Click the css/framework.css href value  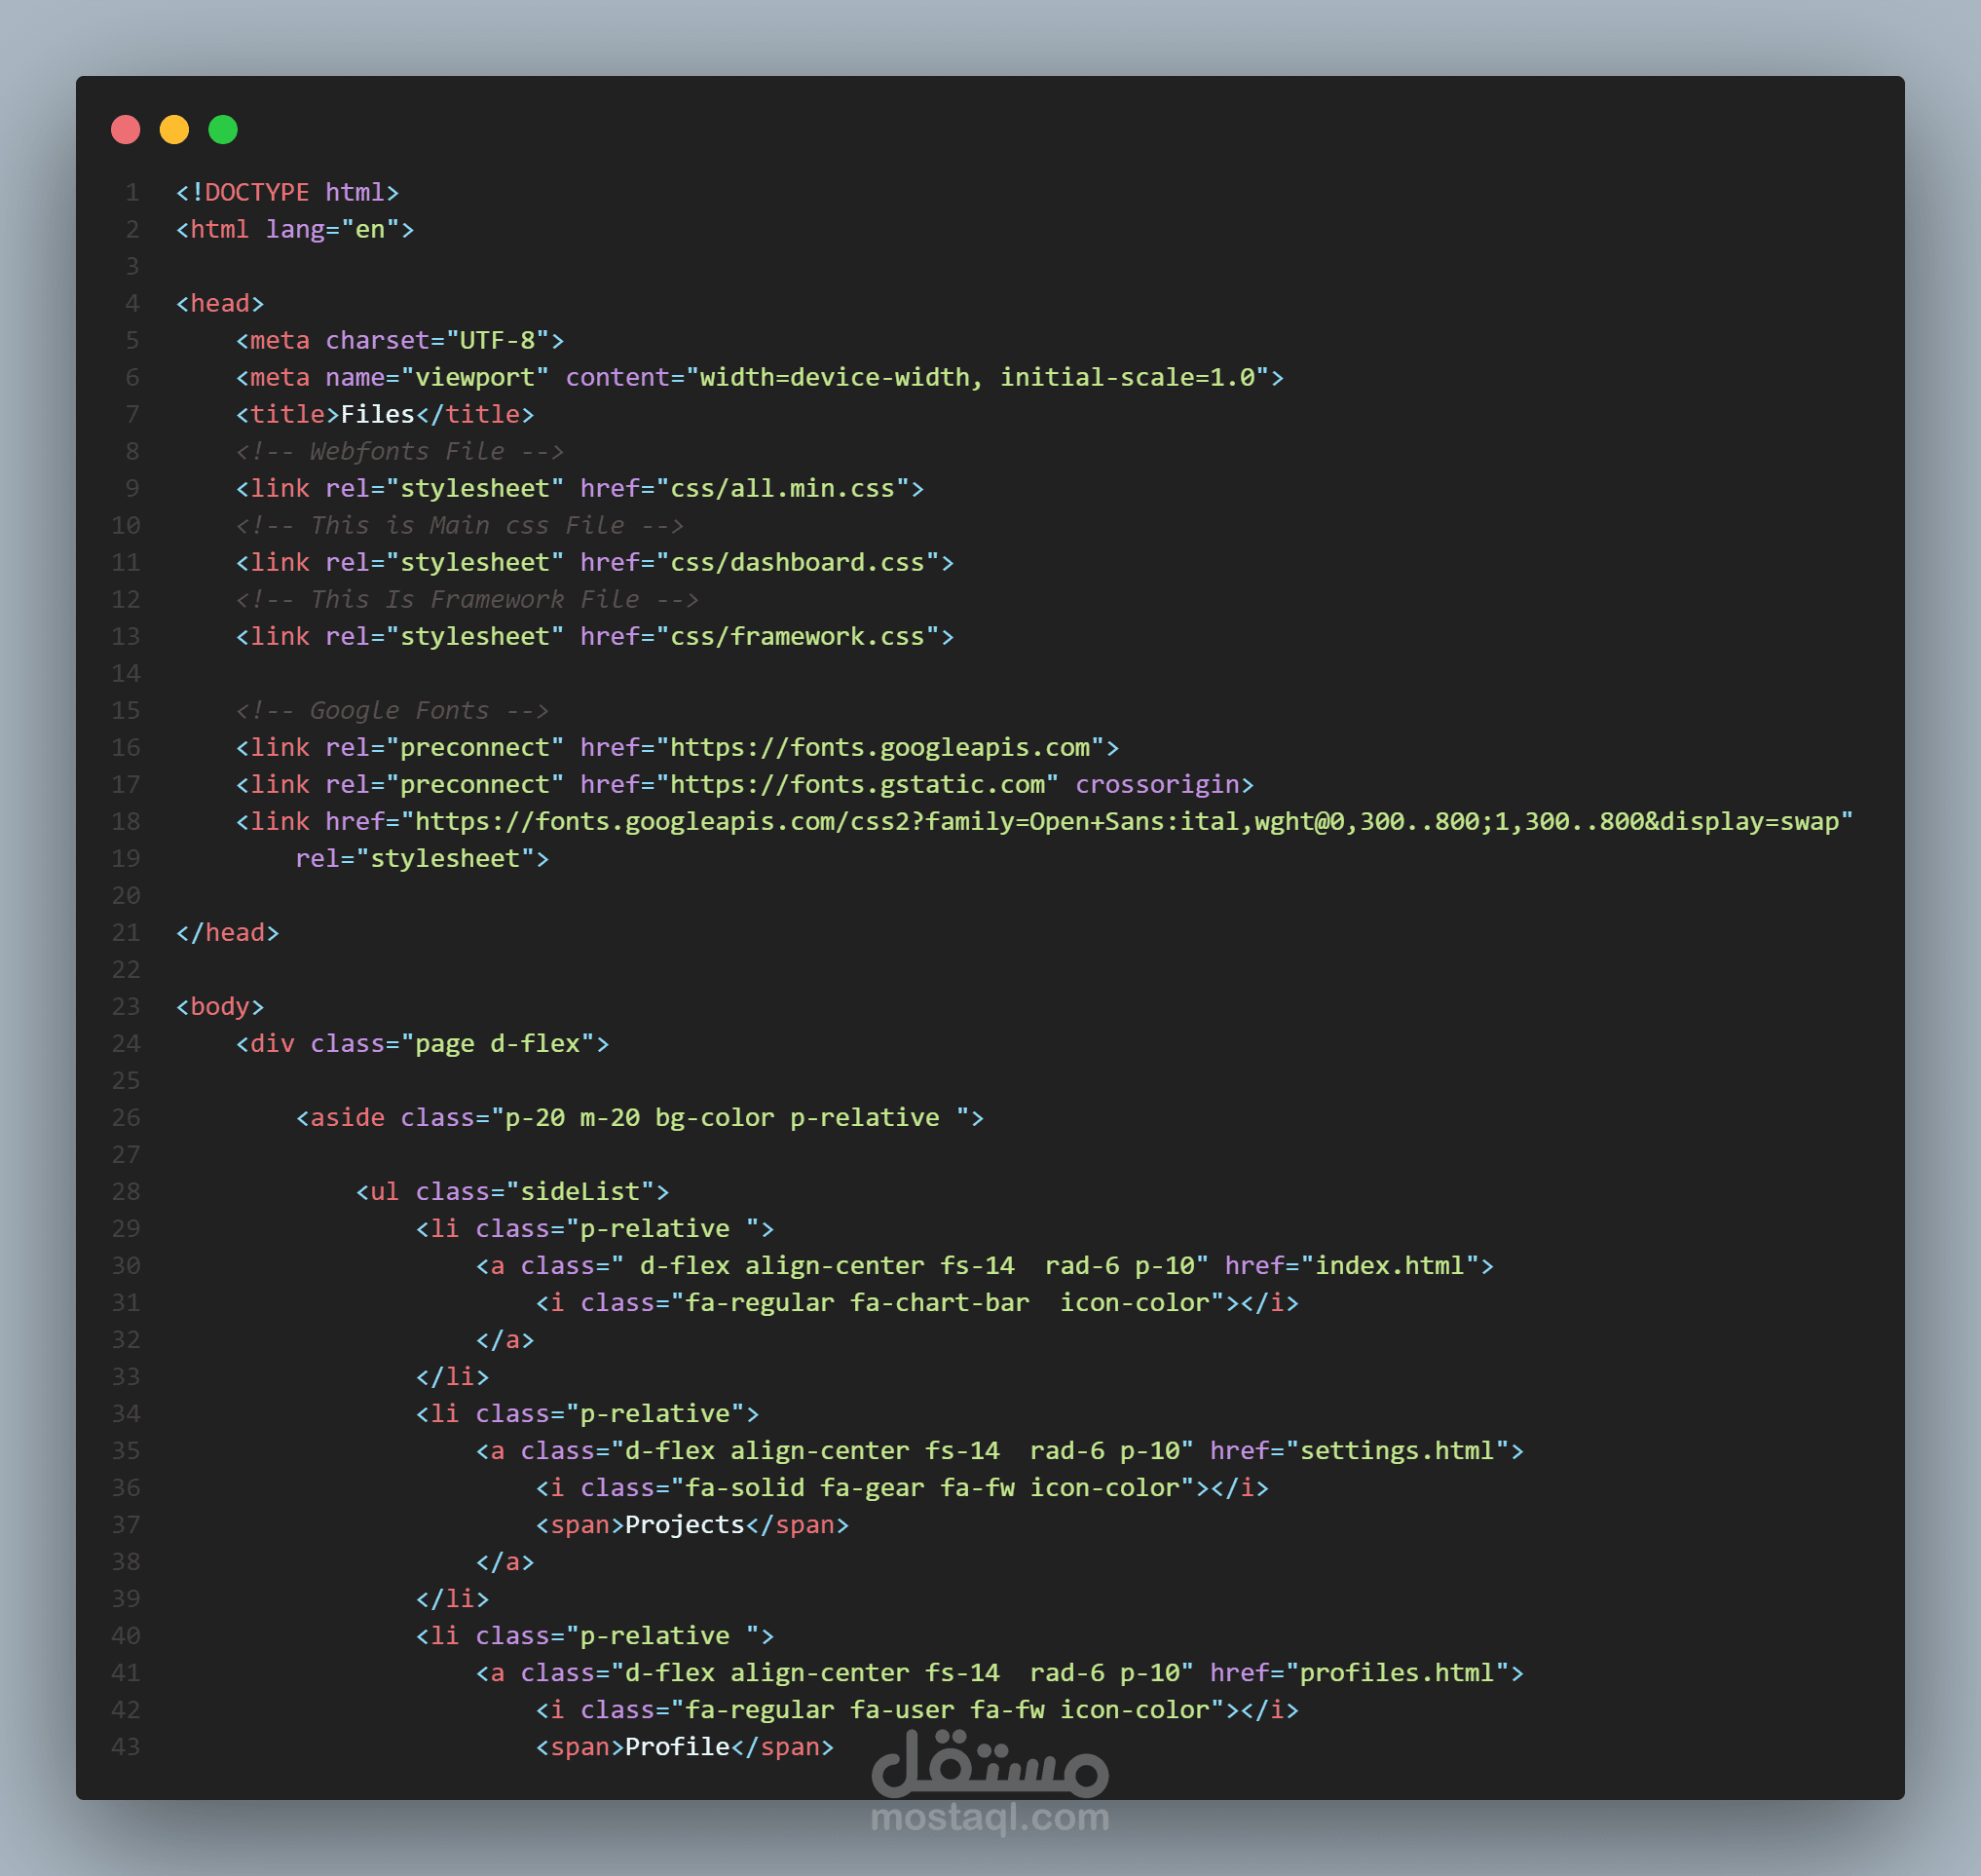point(796,637)
